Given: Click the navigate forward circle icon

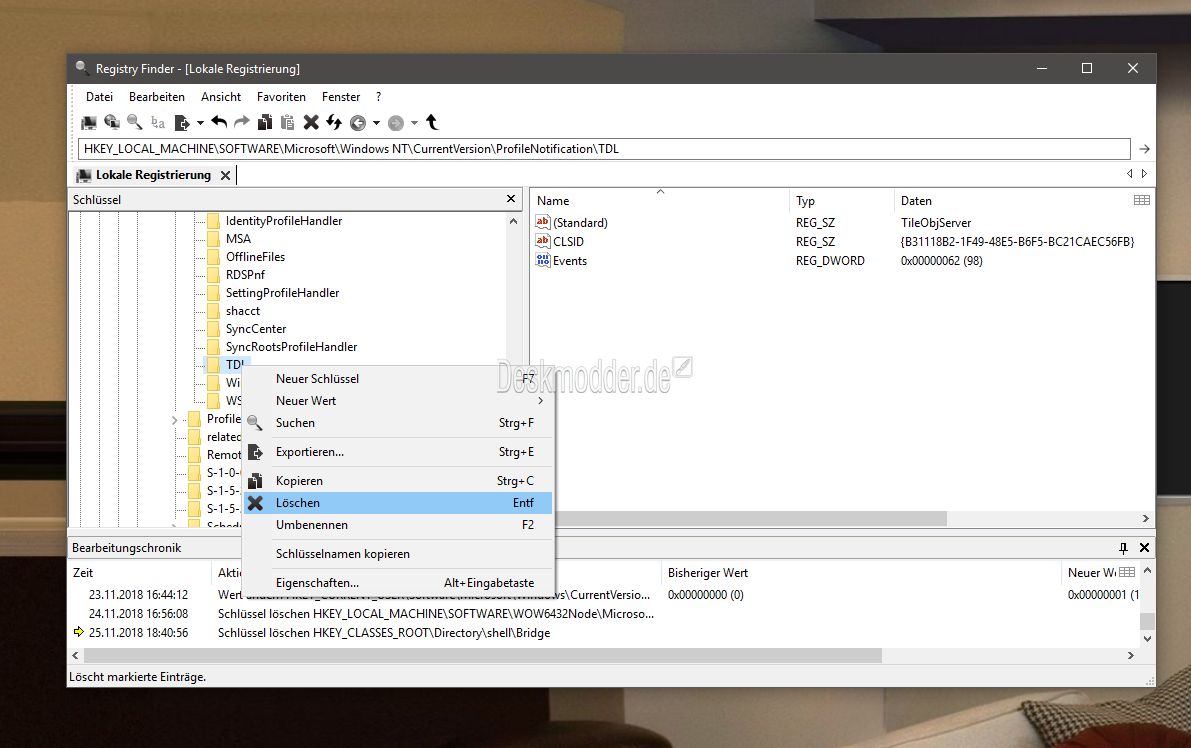Looking at the screenshot, I should (x=396, y=123).
